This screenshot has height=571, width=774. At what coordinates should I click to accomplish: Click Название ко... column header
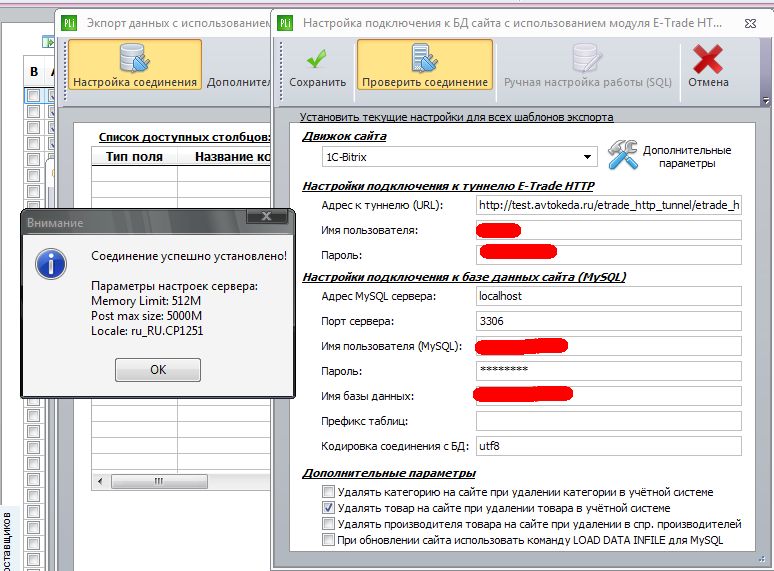coord(224,157)
